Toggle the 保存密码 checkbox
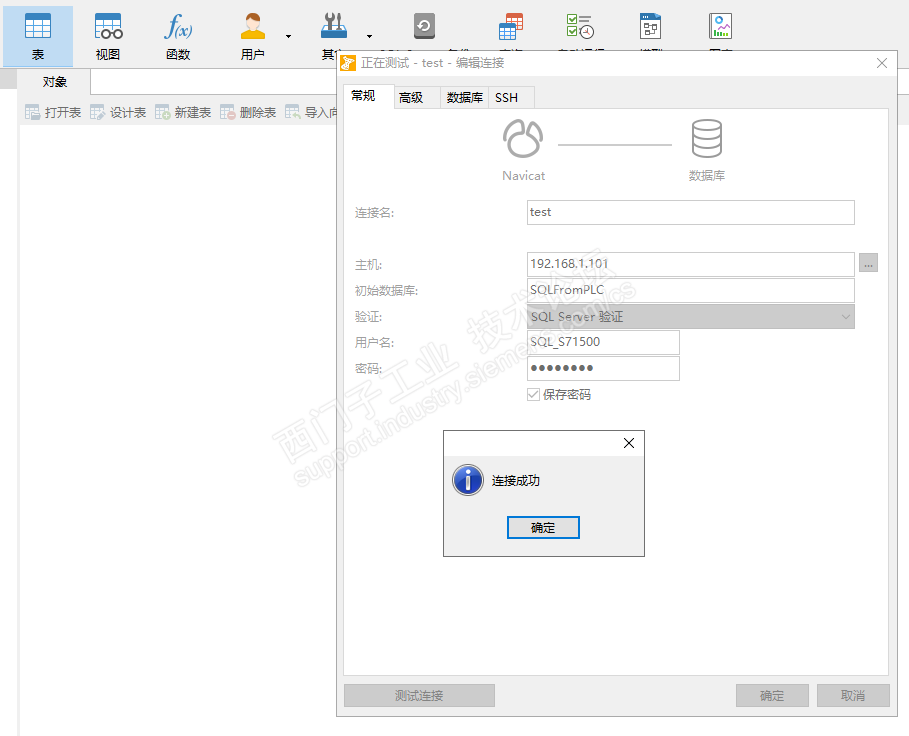Viewport: 909px width, 736px height. 533,395
